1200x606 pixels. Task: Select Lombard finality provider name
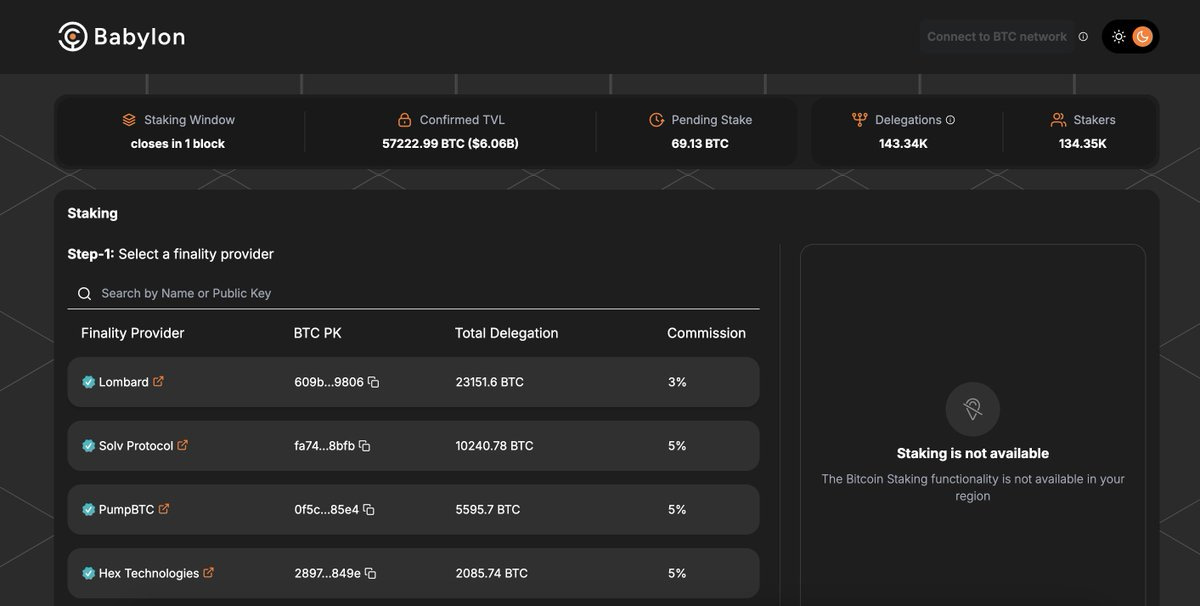124,382
